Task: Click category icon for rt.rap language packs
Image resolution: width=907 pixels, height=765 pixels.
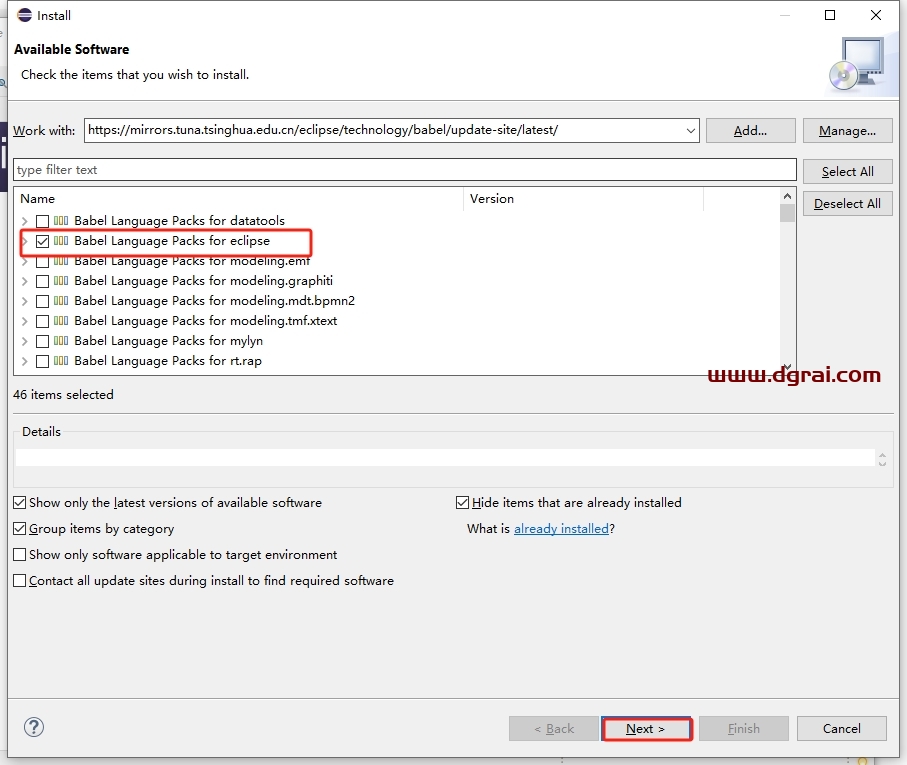Action: pos(61,361)
